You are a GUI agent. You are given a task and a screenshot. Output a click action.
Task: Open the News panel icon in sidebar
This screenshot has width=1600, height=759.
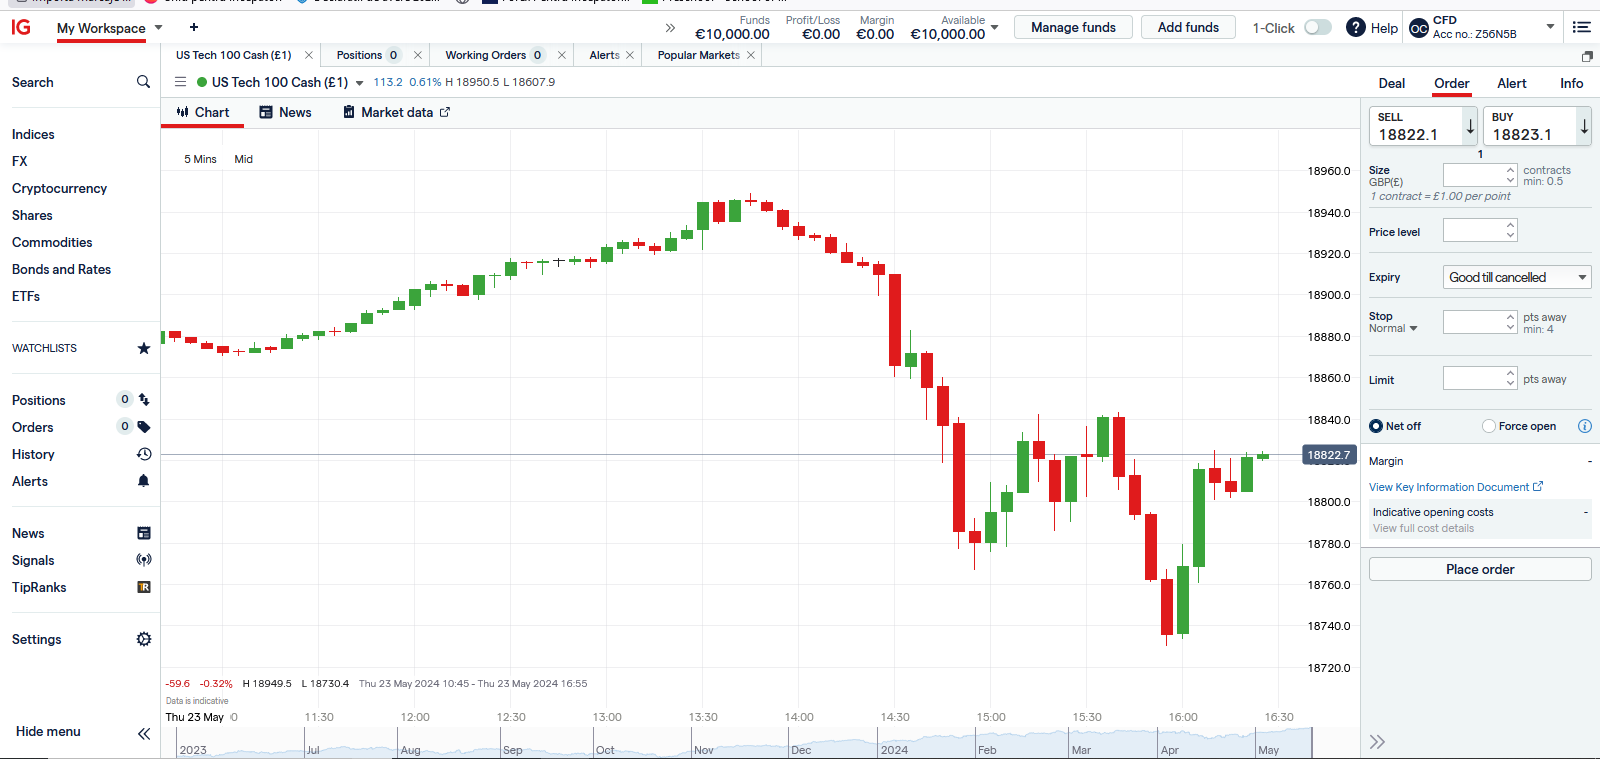click(x=144, y=533)
